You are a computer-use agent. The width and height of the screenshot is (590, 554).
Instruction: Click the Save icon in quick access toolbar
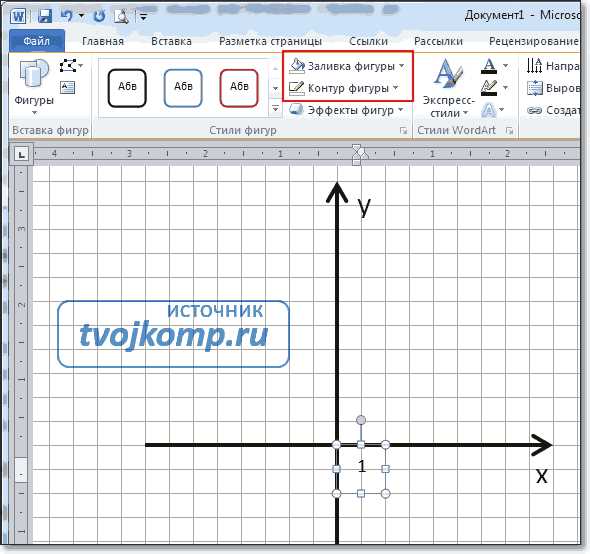[45, 16]
